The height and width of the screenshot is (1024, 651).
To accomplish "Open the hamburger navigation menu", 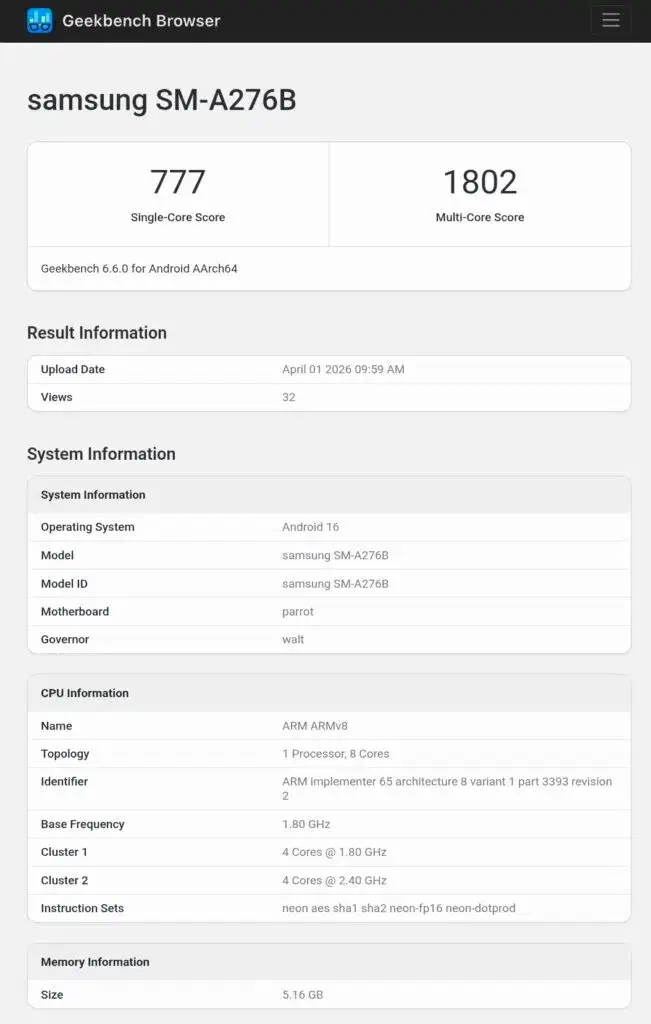I will click(611, 19).
